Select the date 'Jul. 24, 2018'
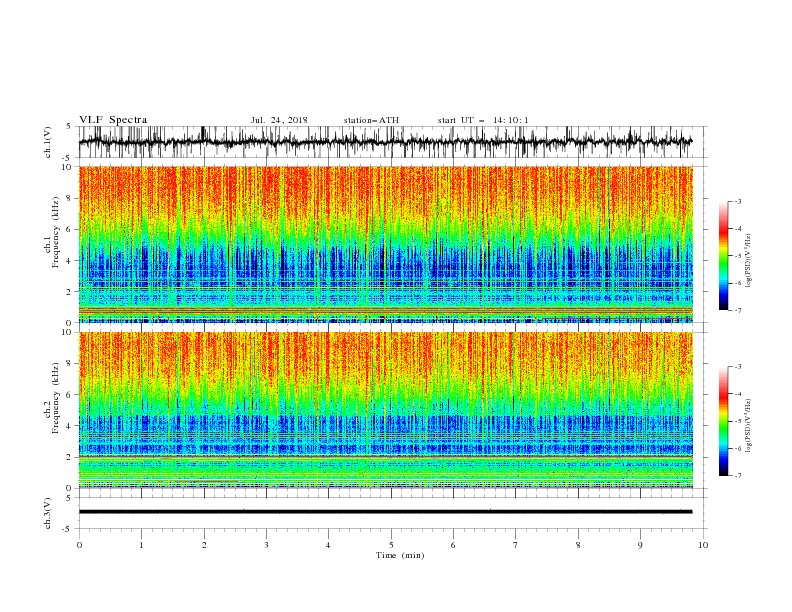792x612 pixels. [279, 120]
